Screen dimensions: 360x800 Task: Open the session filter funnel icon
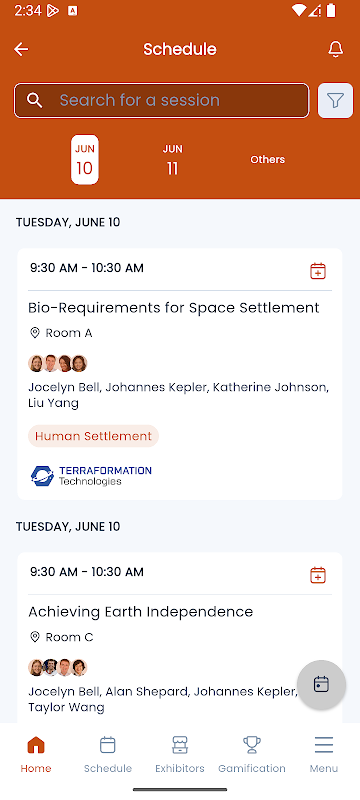tap(335, 101)
